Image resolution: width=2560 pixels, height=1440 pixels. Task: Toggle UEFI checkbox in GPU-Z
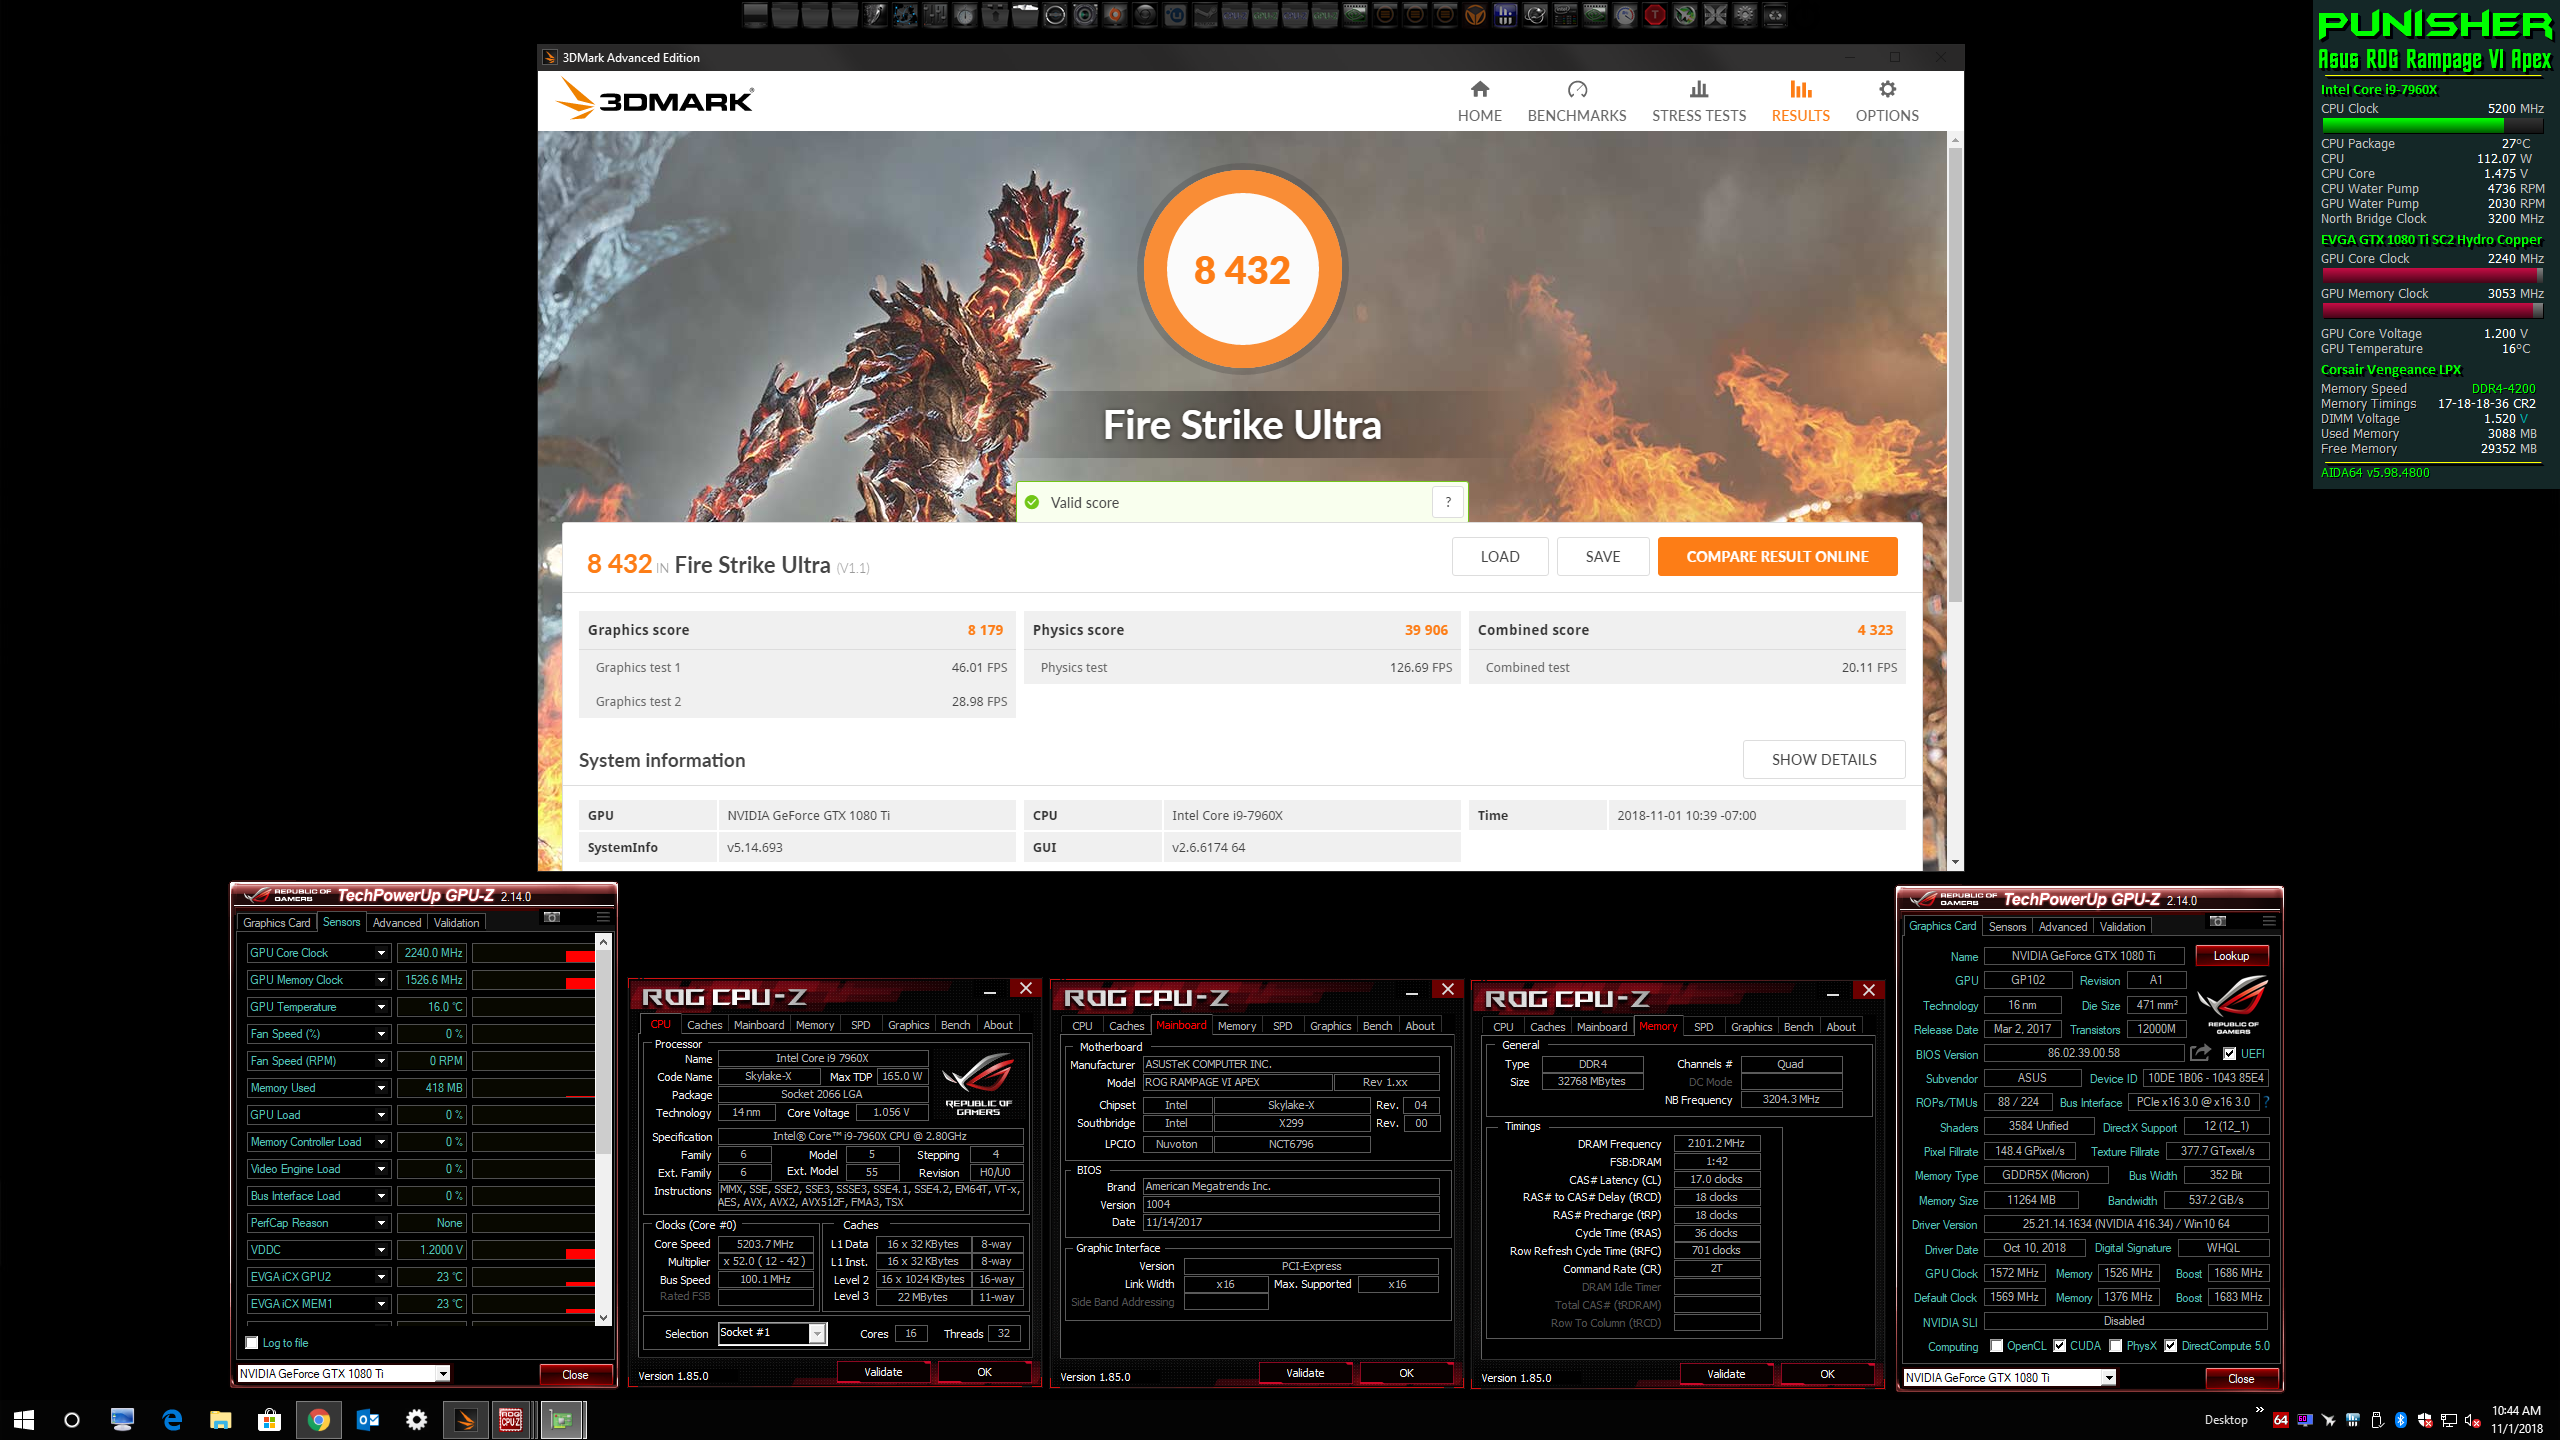coord(2229,1053)
